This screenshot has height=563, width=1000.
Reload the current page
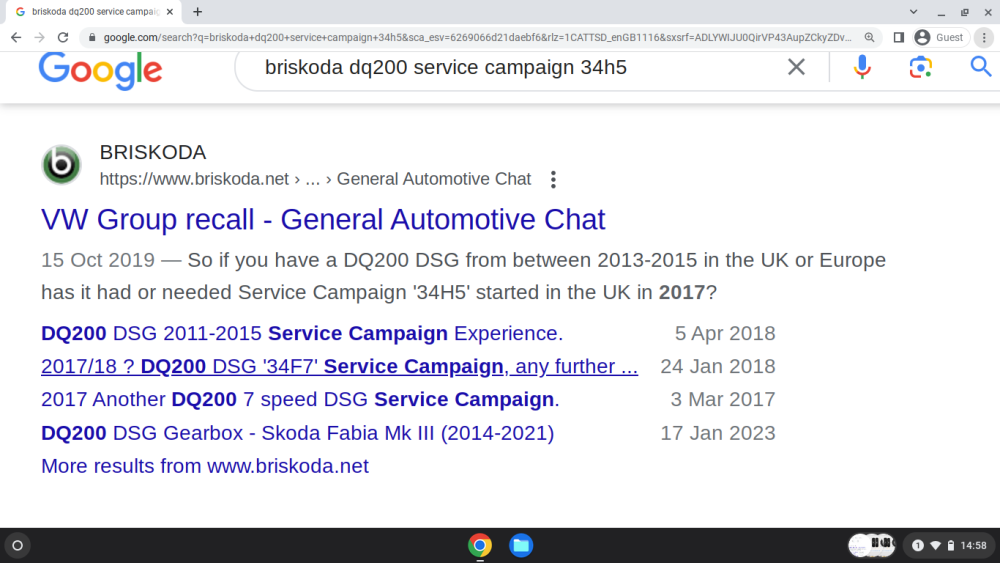pyautogui.click(x=62, y=38)
